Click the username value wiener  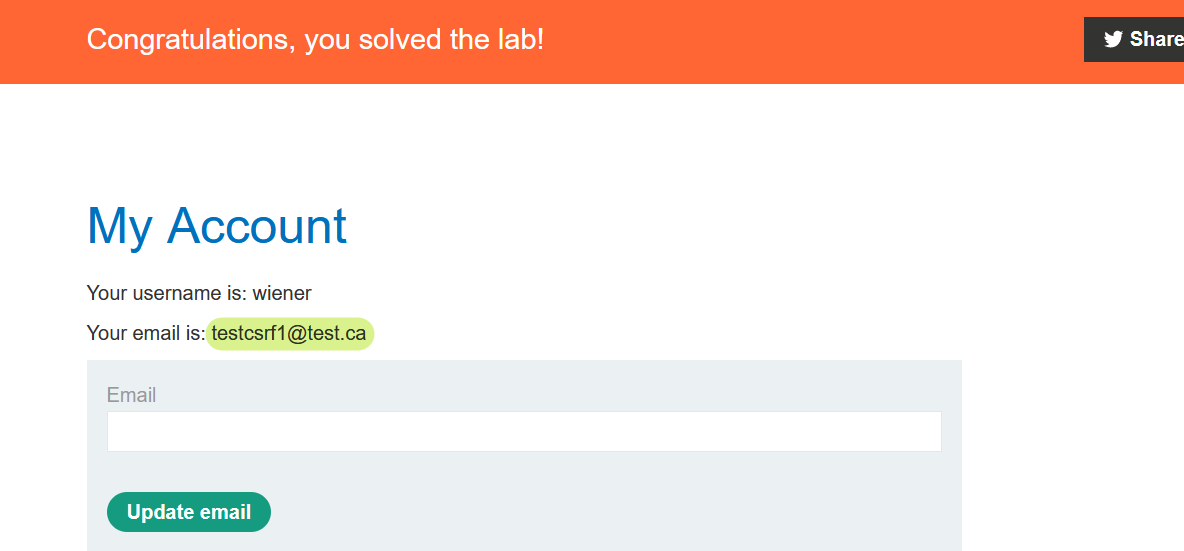pos(282,293)
